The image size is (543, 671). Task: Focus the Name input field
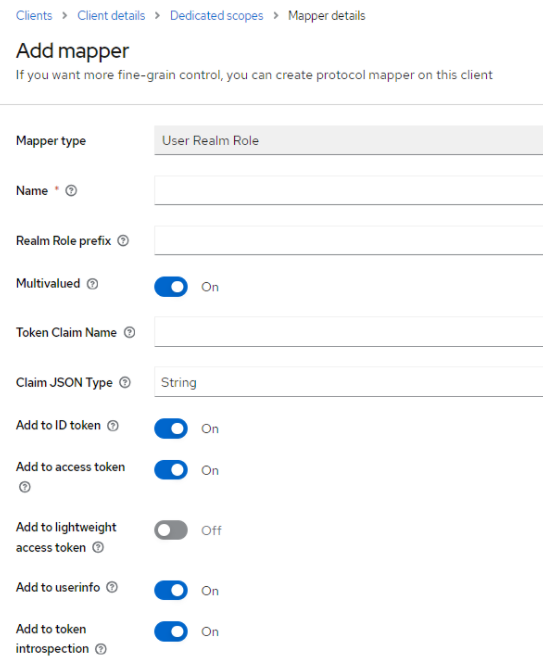pyautogui.click(x=348, y=190)
